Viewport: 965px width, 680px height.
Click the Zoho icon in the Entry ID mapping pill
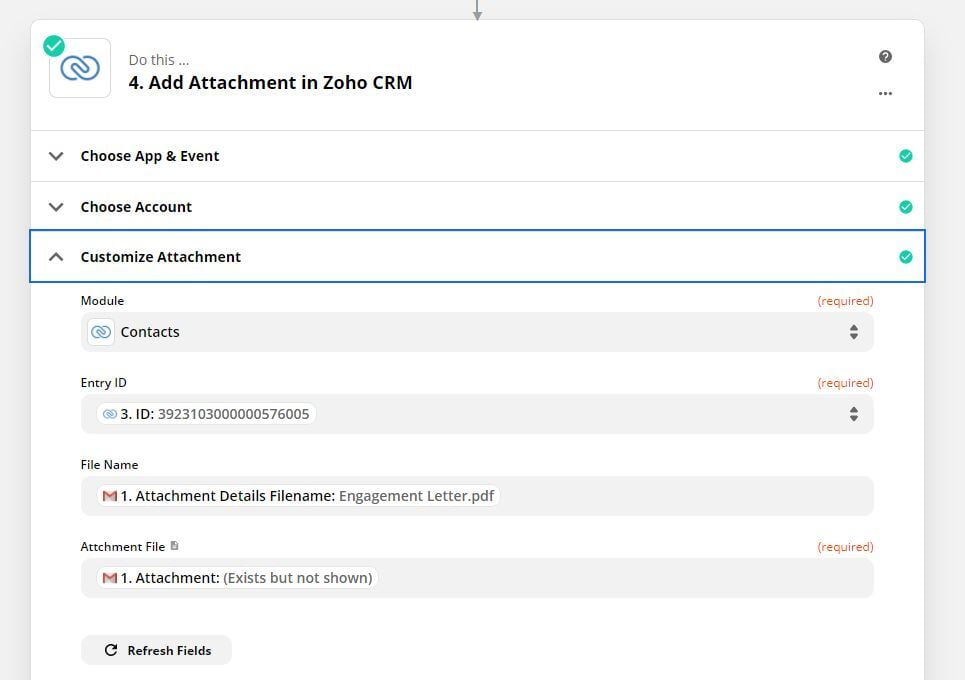[109, 413]
